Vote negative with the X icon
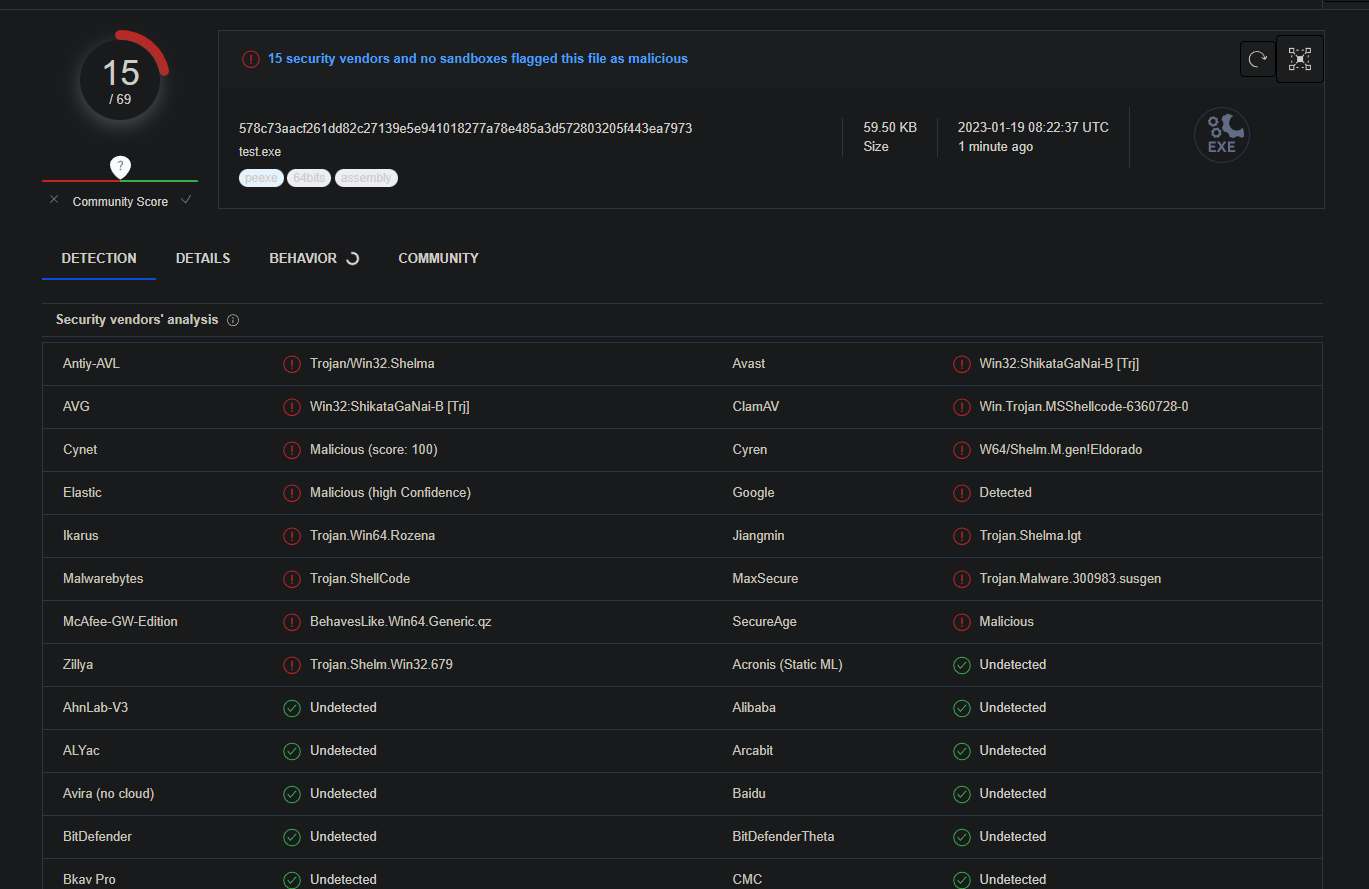 54,200
